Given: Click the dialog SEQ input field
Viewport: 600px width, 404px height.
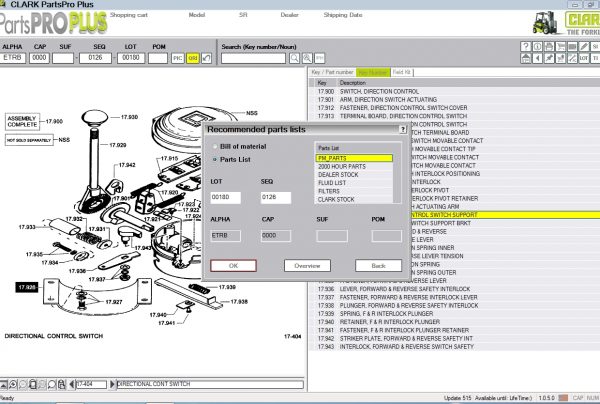Looking at the screenshot, I should (x=276, y=197).
